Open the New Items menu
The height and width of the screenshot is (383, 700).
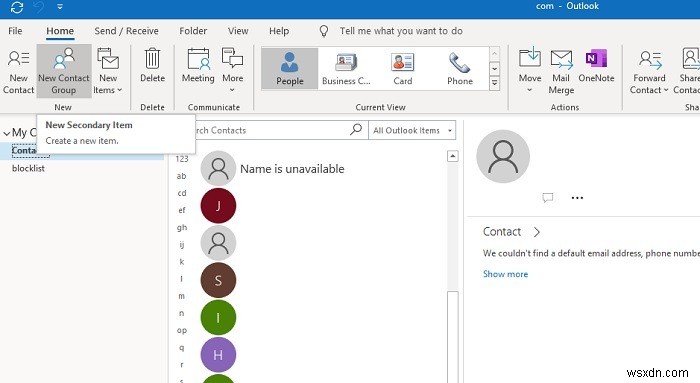coord(108,71)
